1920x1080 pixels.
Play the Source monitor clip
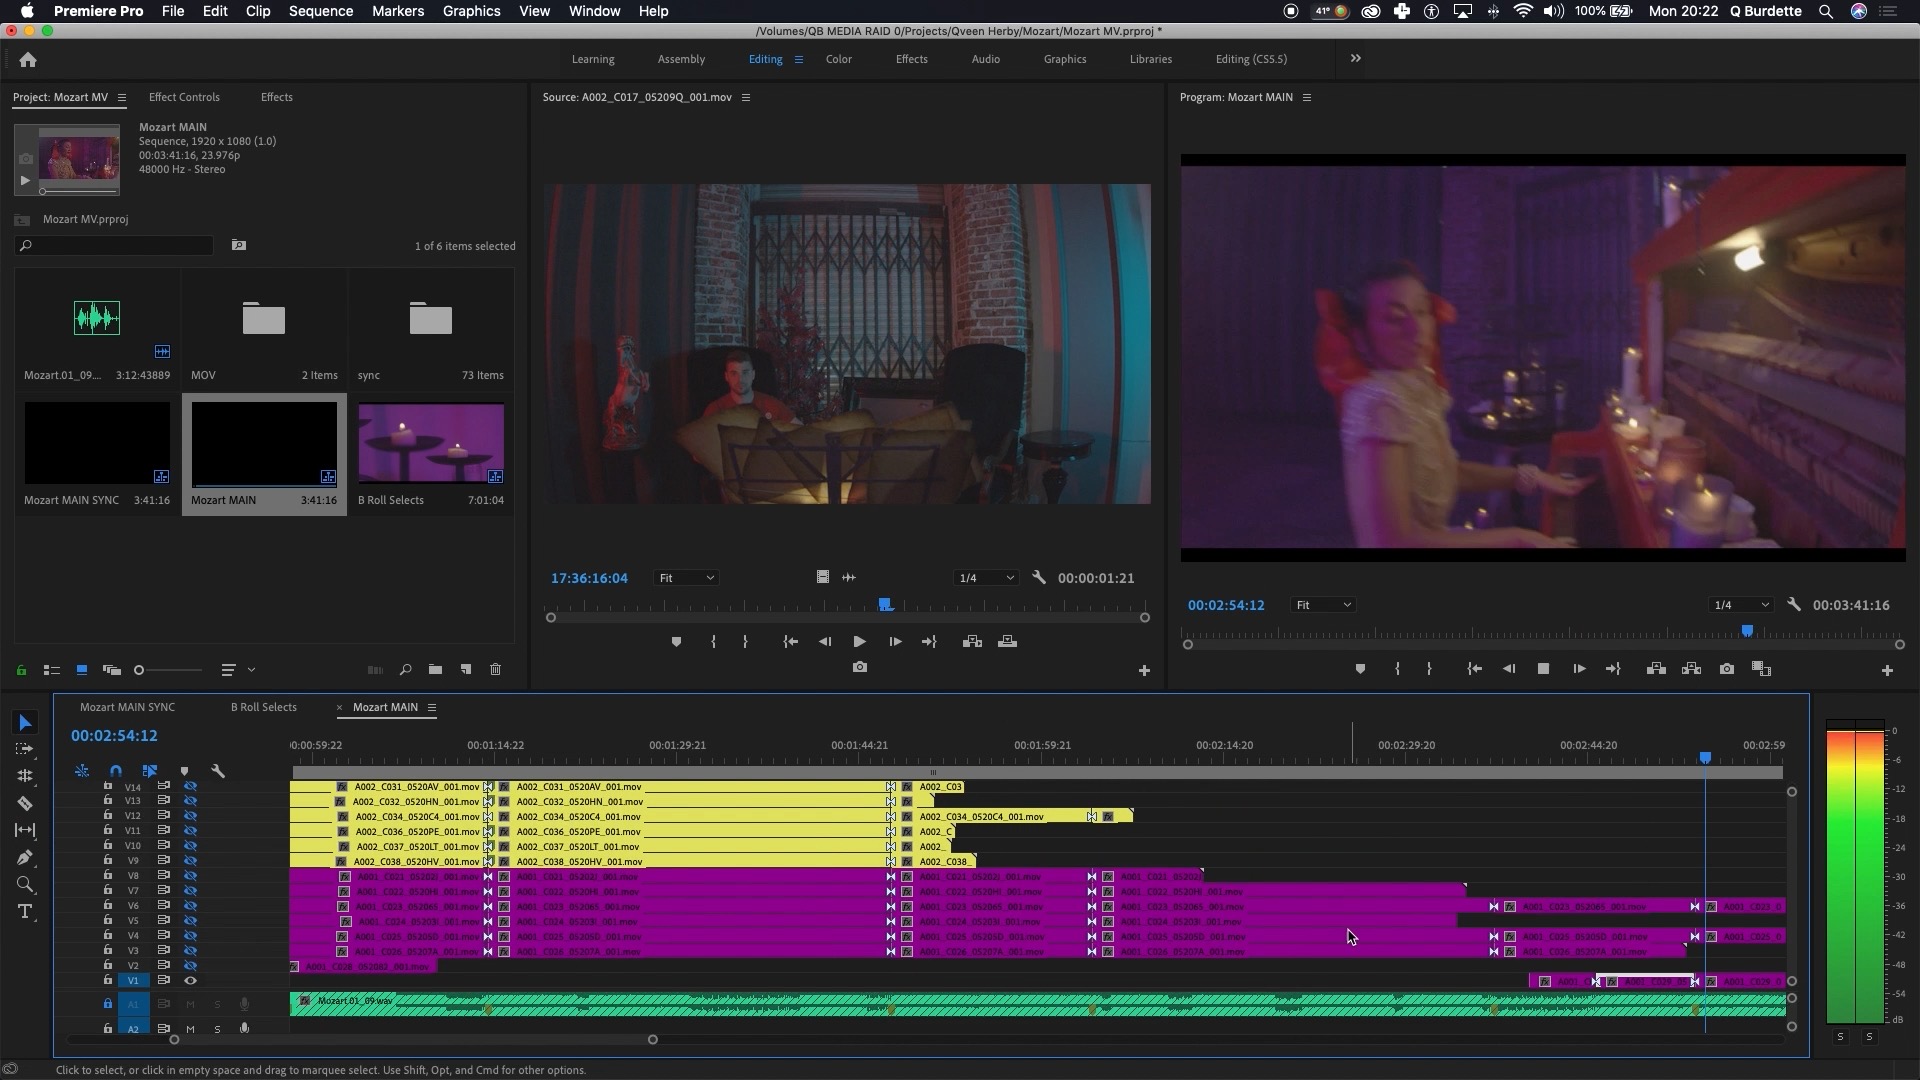pyautogui.click(x=859, y=642)
